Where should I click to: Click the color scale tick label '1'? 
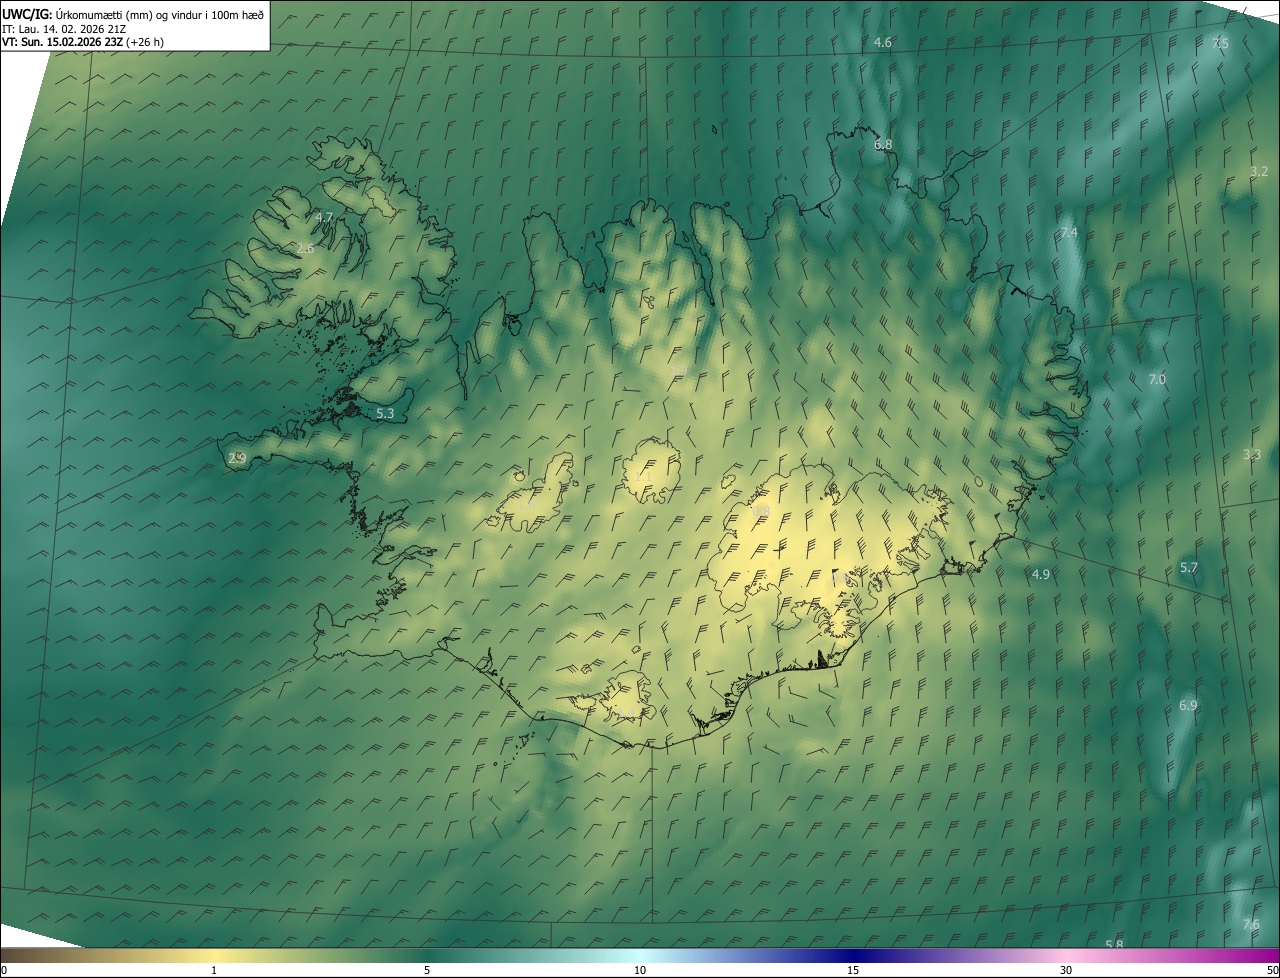(x=214, y=970)
